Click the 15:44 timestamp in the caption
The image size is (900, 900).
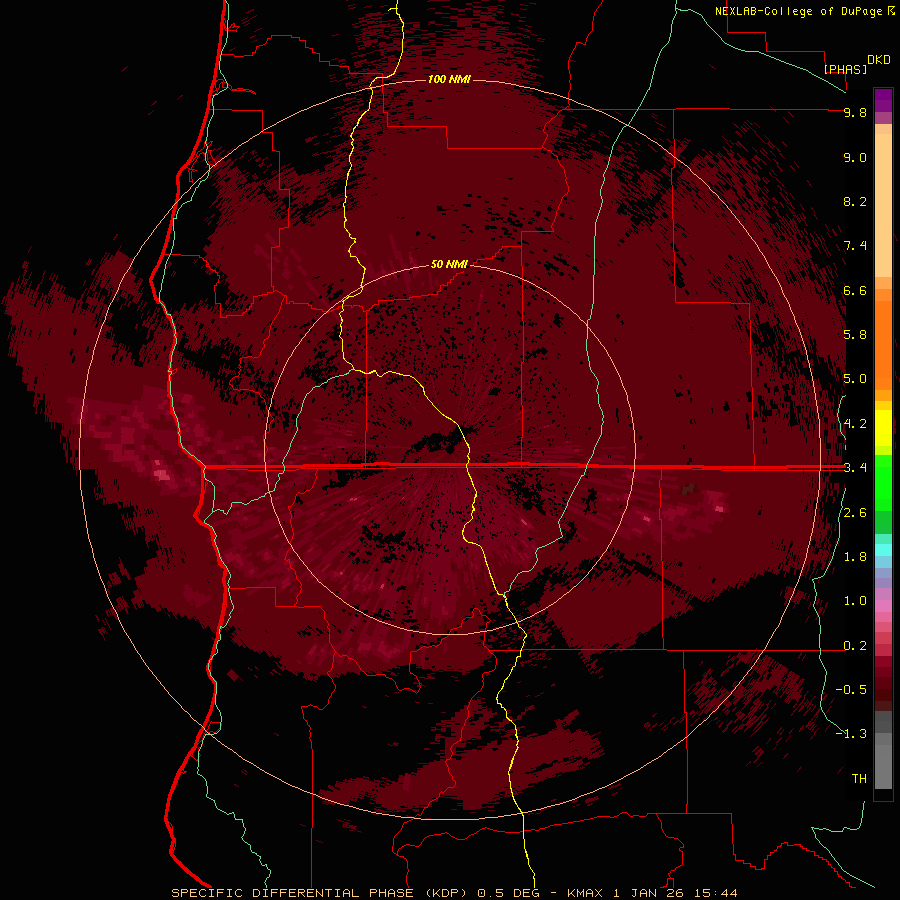(x=716, y=893)
